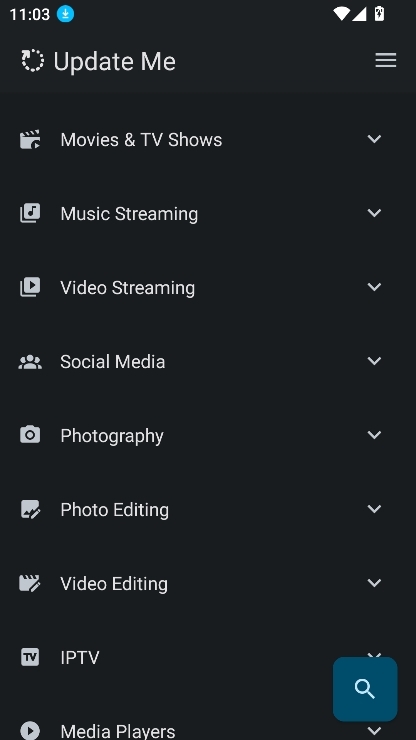Open the Music Streaming category
This screenshot has height=740, width=416.
click(x=208, y=214)
